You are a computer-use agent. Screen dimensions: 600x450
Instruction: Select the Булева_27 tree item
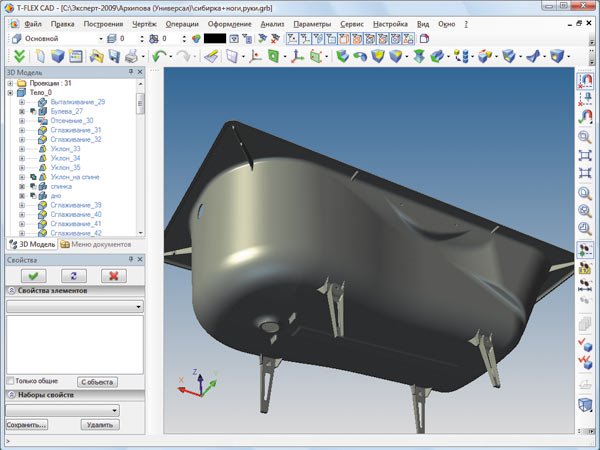[x=67, y=111]
